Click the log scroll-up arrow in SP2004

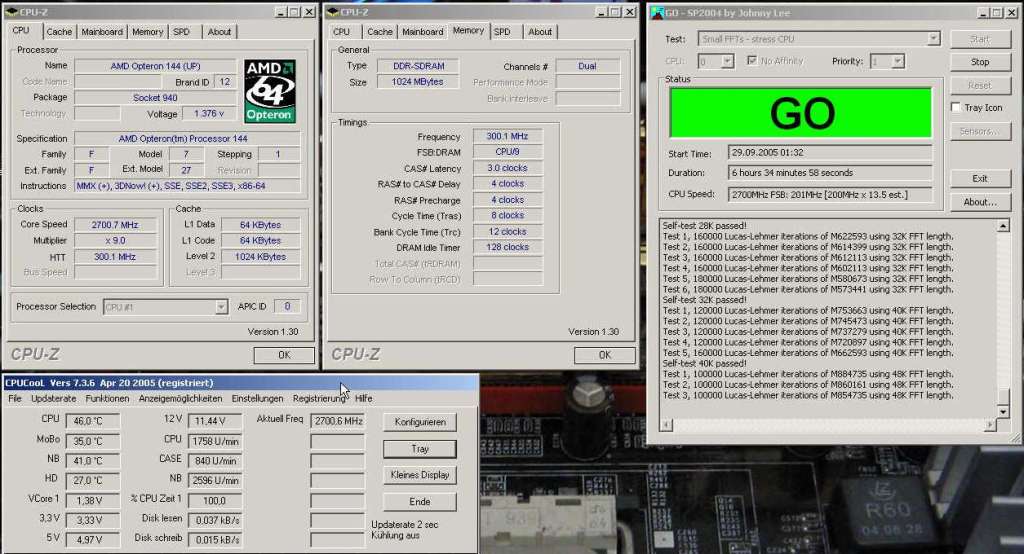1003,226
